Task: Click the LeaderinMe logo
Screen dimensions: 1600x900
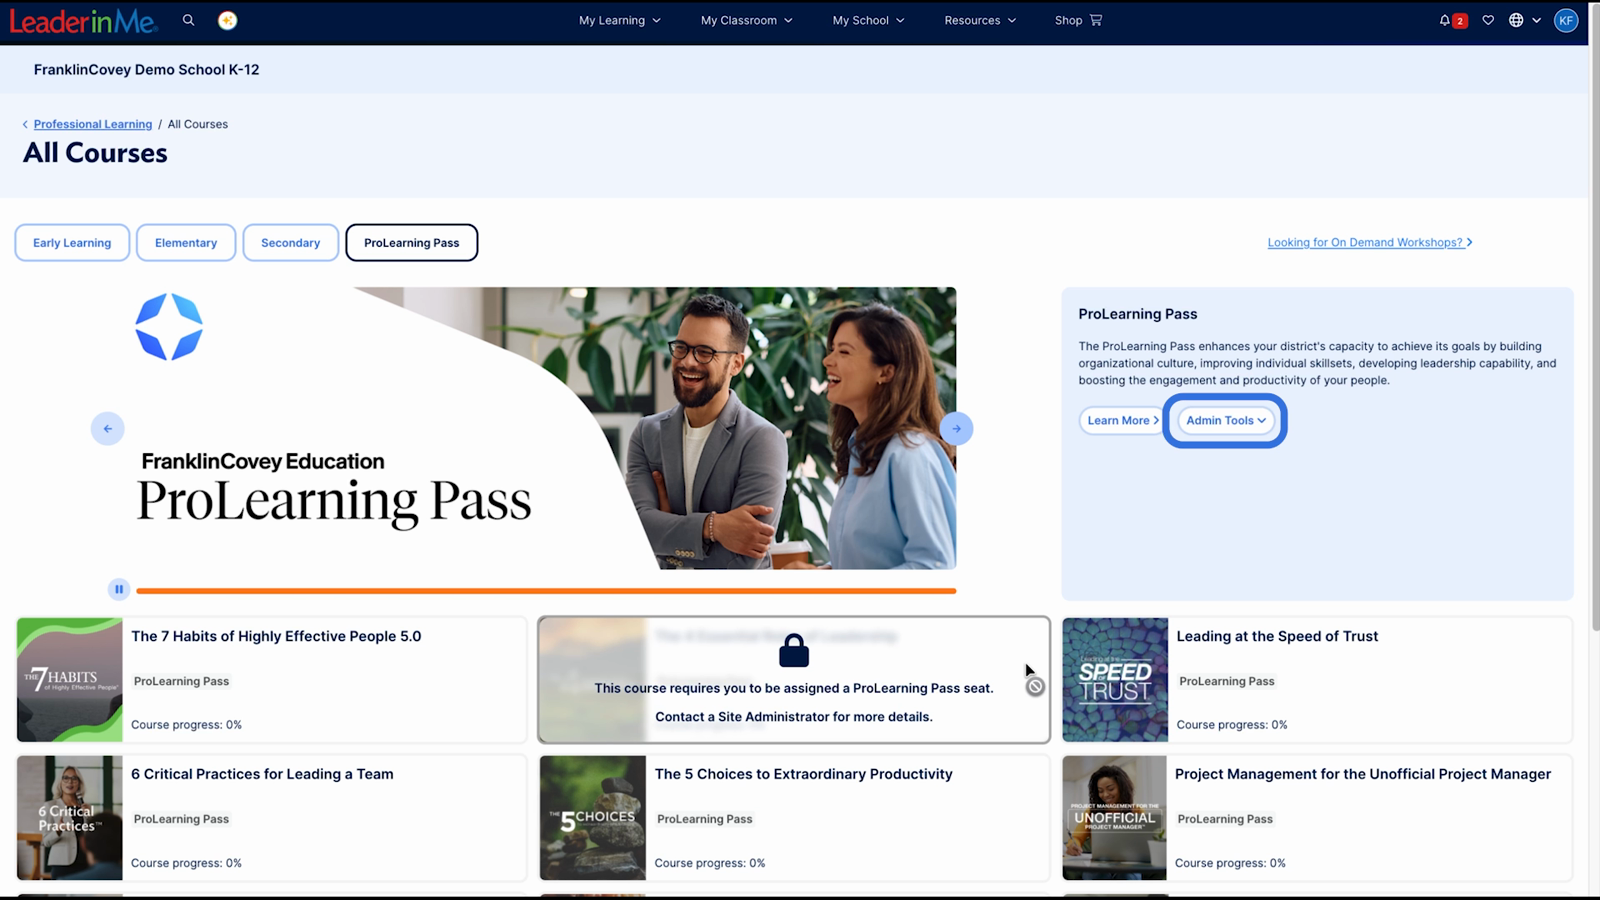Action: click(83, 21)
